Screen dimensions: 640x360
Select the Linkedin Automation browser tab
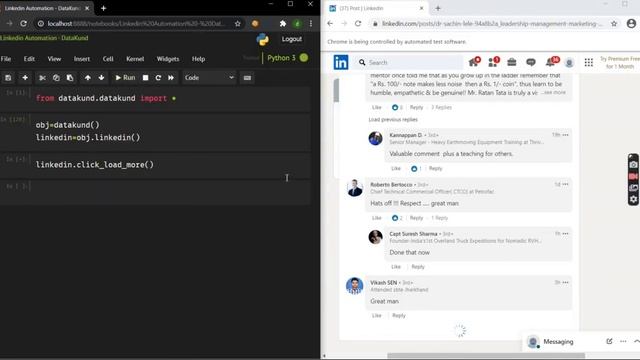[x=46, y=8]
